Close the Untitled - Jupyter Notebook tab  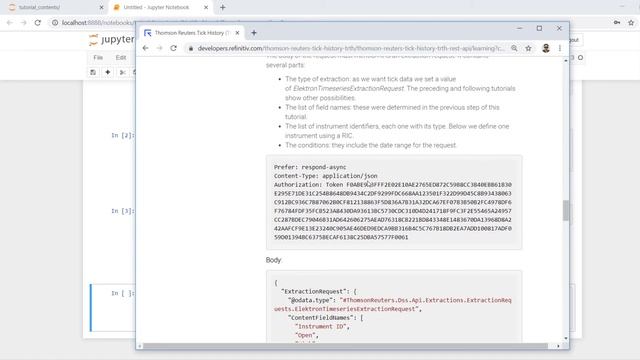206,7
